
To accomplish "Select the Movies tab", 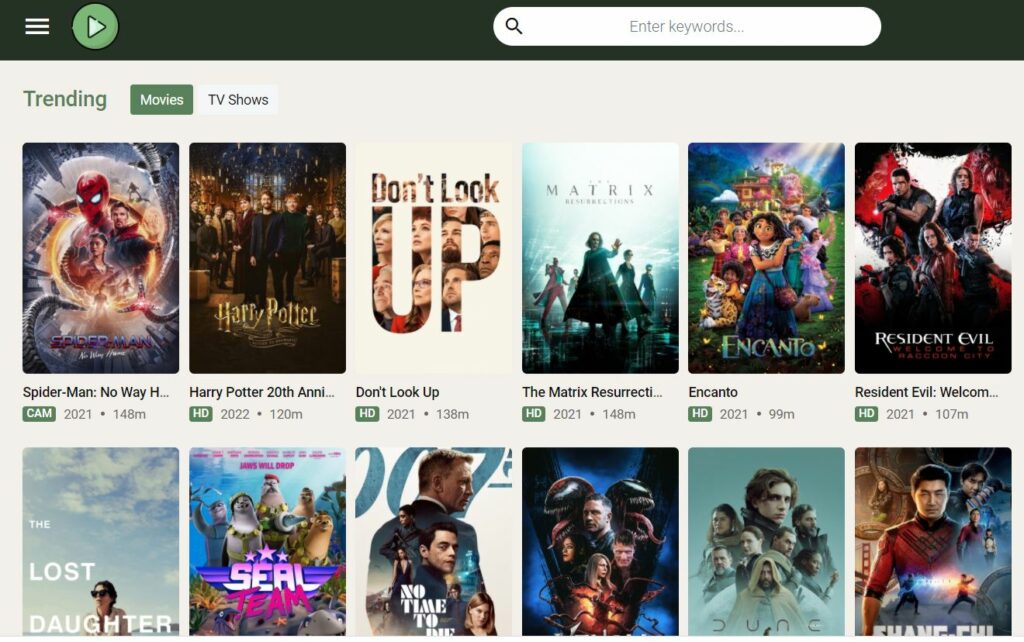I will (161, 99).
